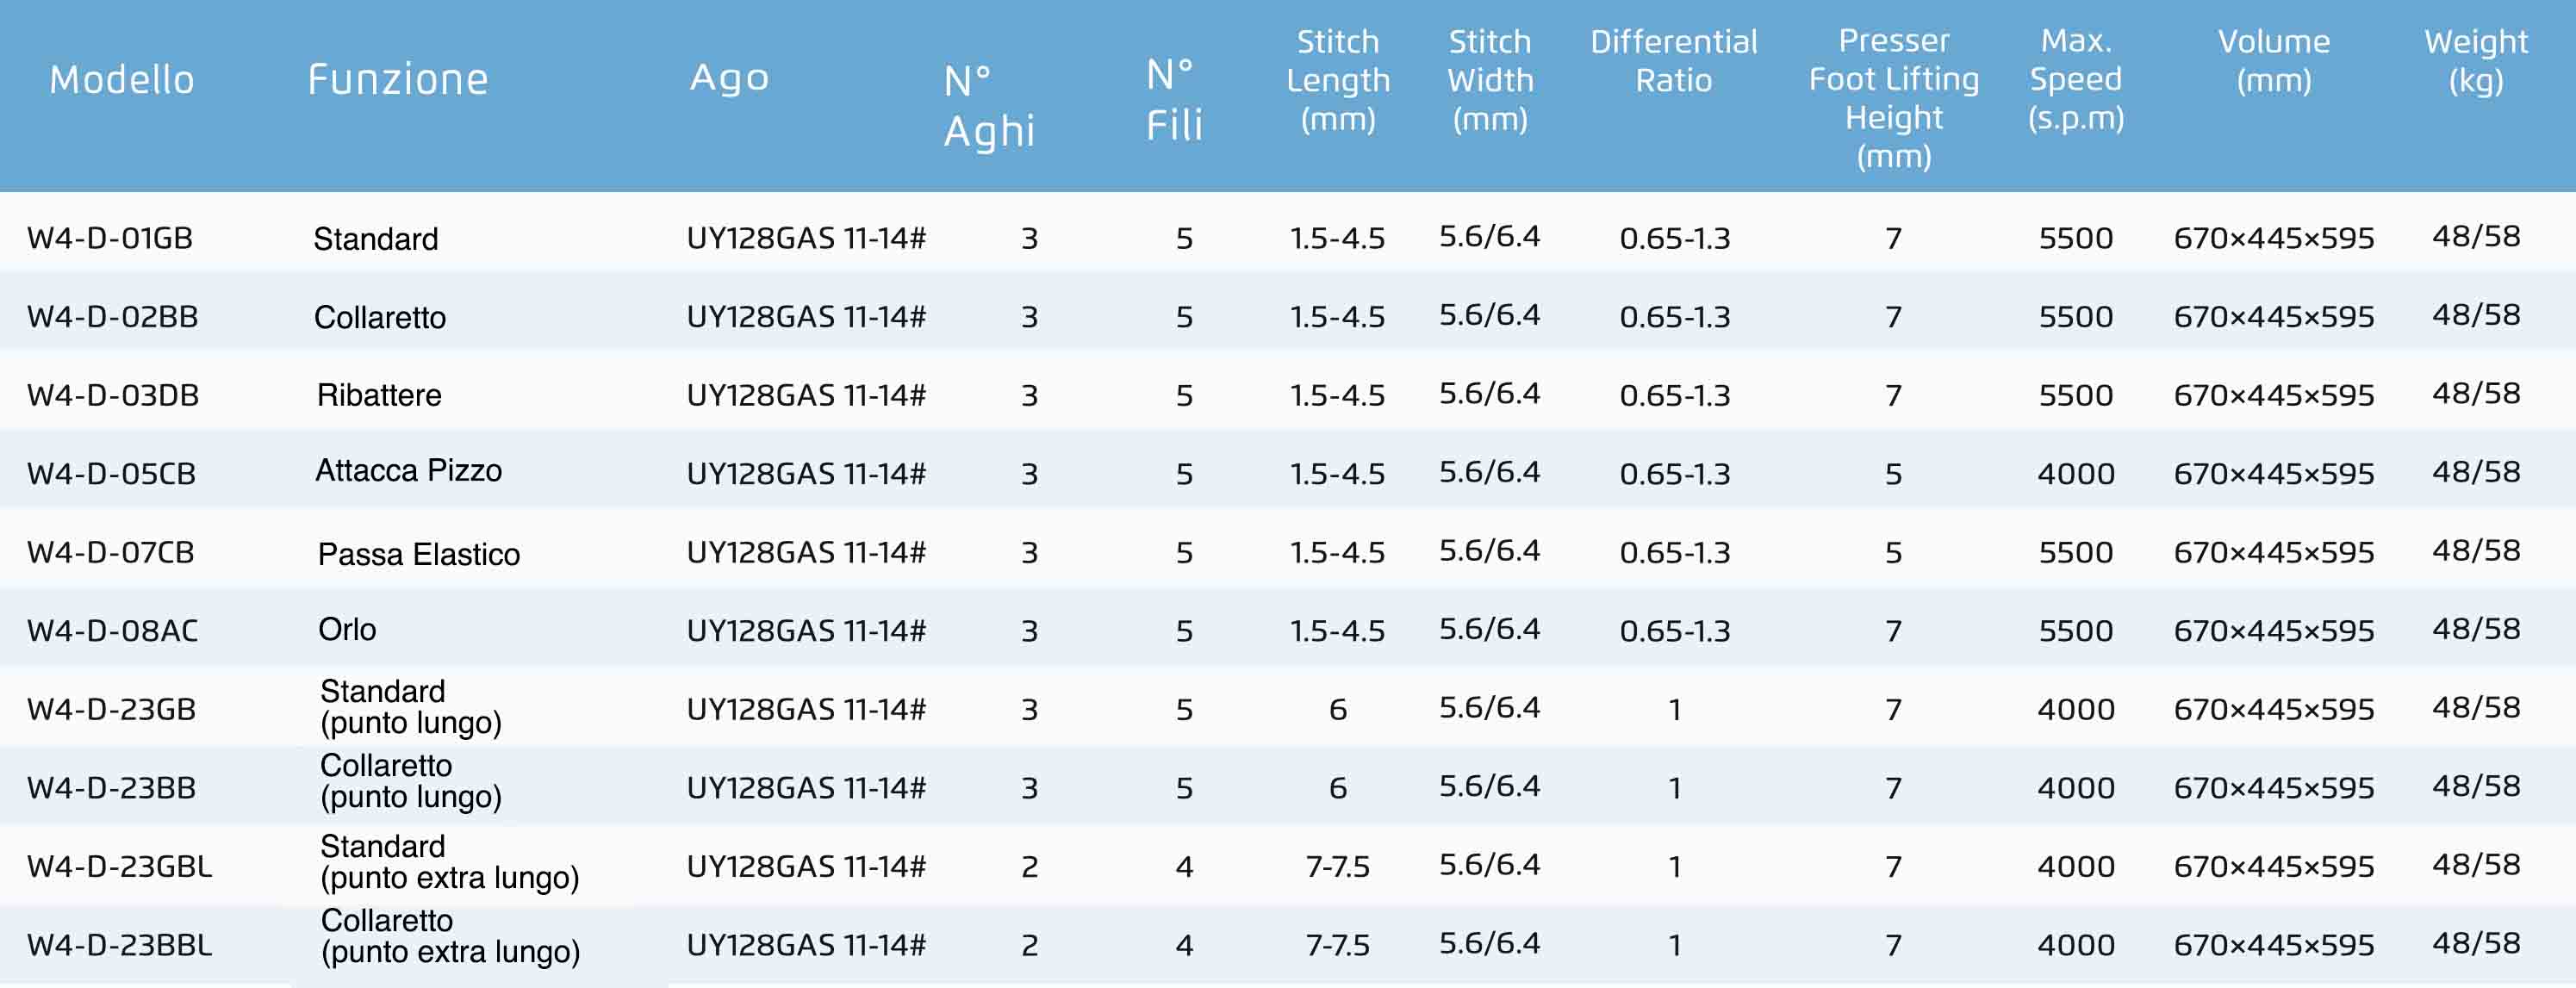Select model W4-D-01GB

(x=110, y=238)
